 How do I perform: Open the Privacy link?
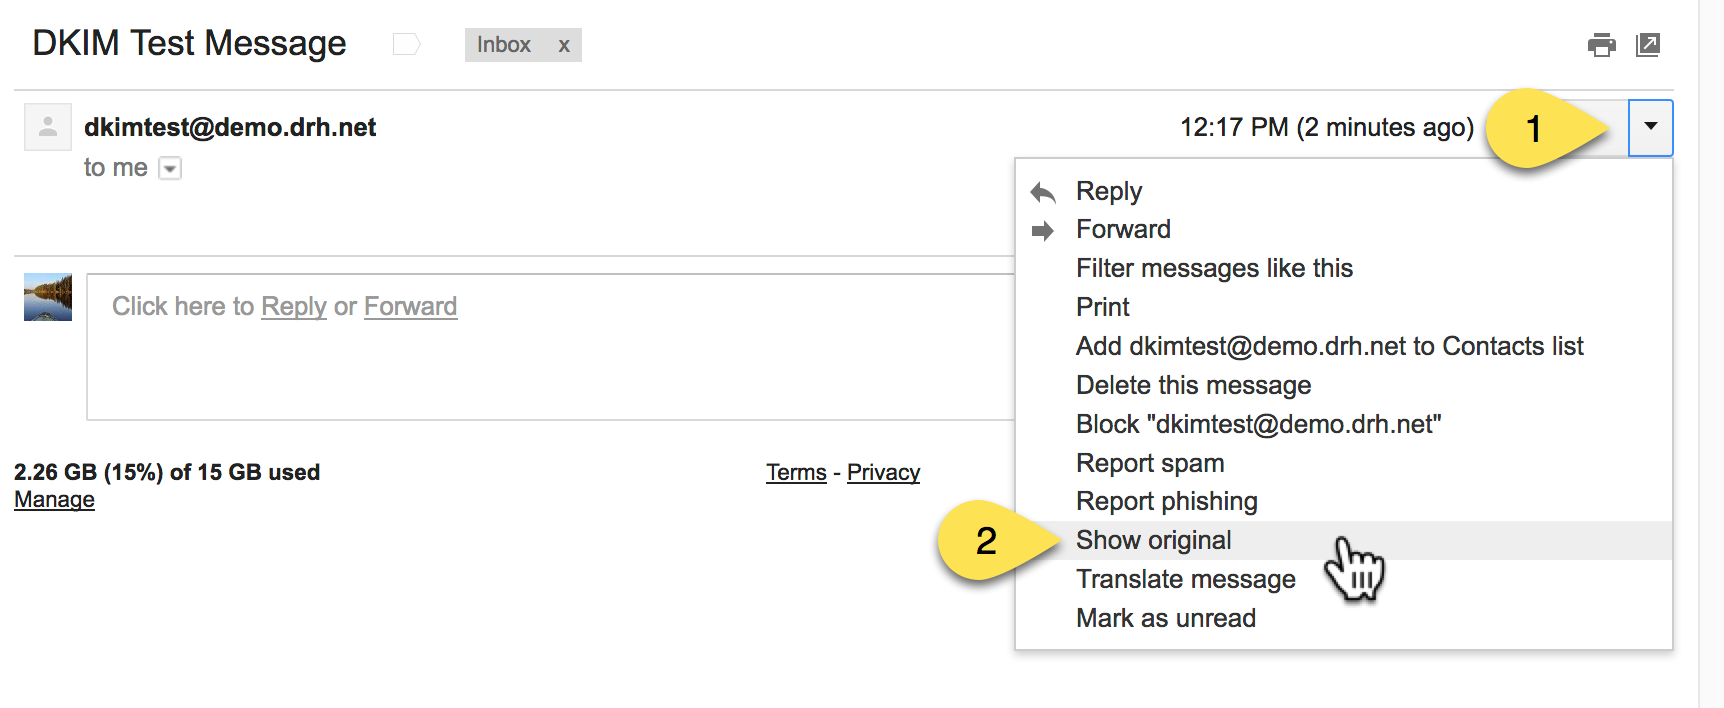(883, 472)
